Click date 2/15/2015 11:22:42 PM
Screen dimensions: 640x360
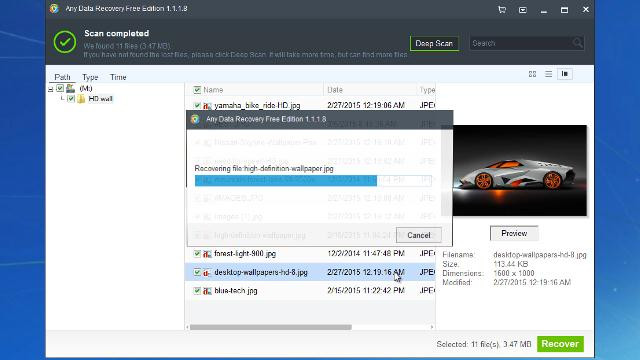[x=366, y=291]
